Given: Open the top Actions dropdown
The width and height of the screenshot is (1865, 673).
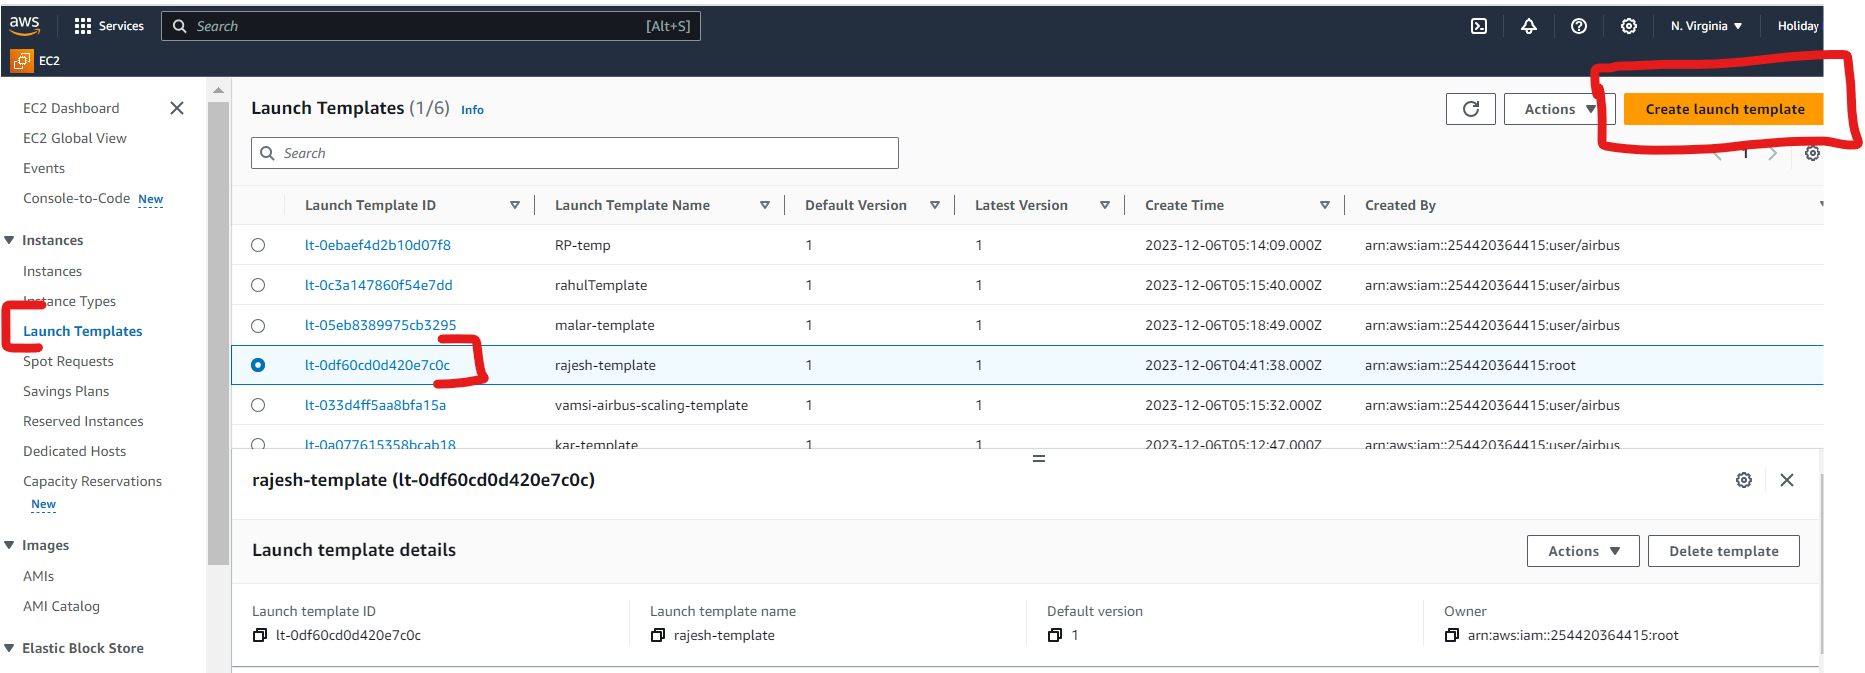Looking at the screenshot, I should (x=1559, y=109).
